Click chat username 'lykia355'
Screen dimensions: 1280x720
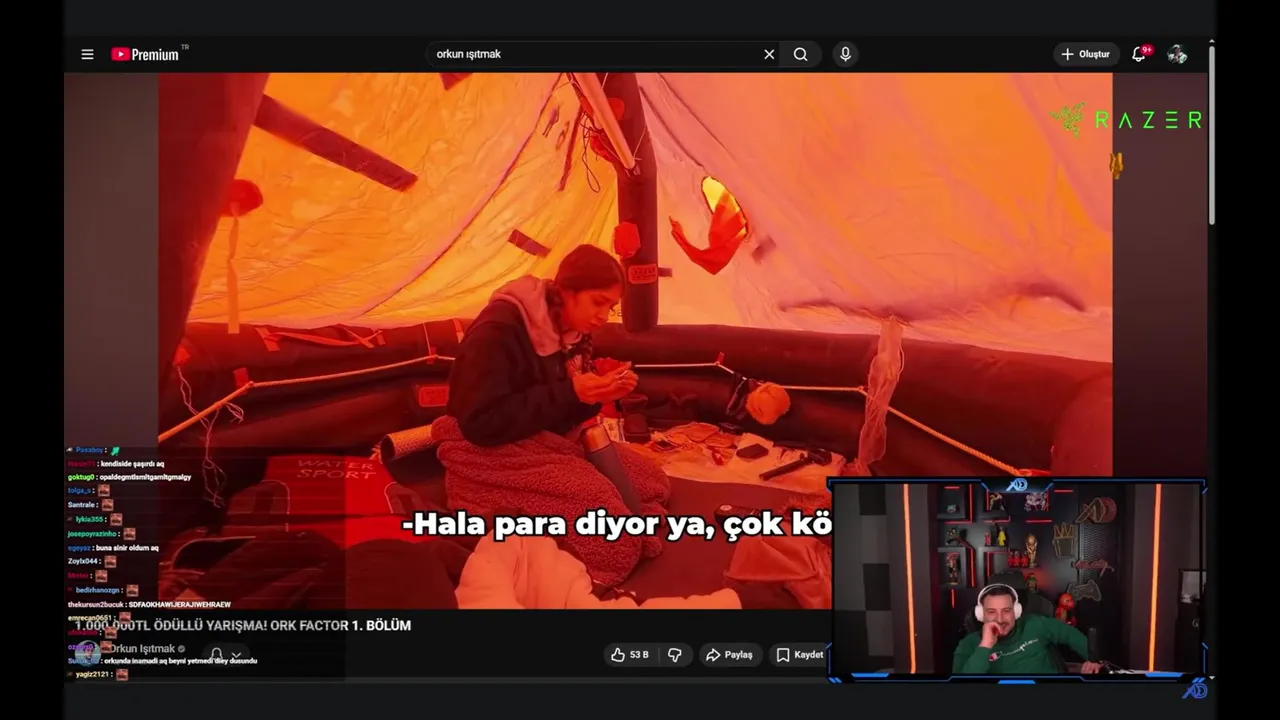[x=90, y=519]
